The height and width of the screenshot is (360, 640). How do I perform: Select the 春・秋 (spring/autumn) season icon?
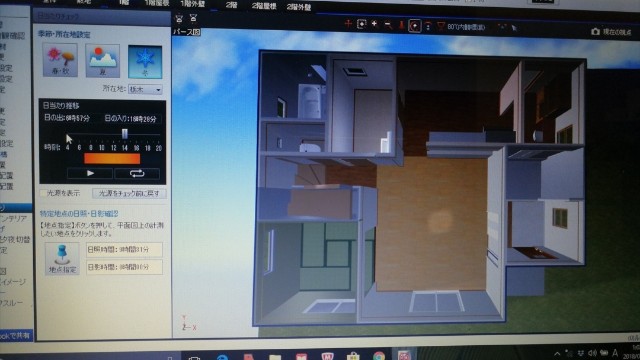coord(60,60)
